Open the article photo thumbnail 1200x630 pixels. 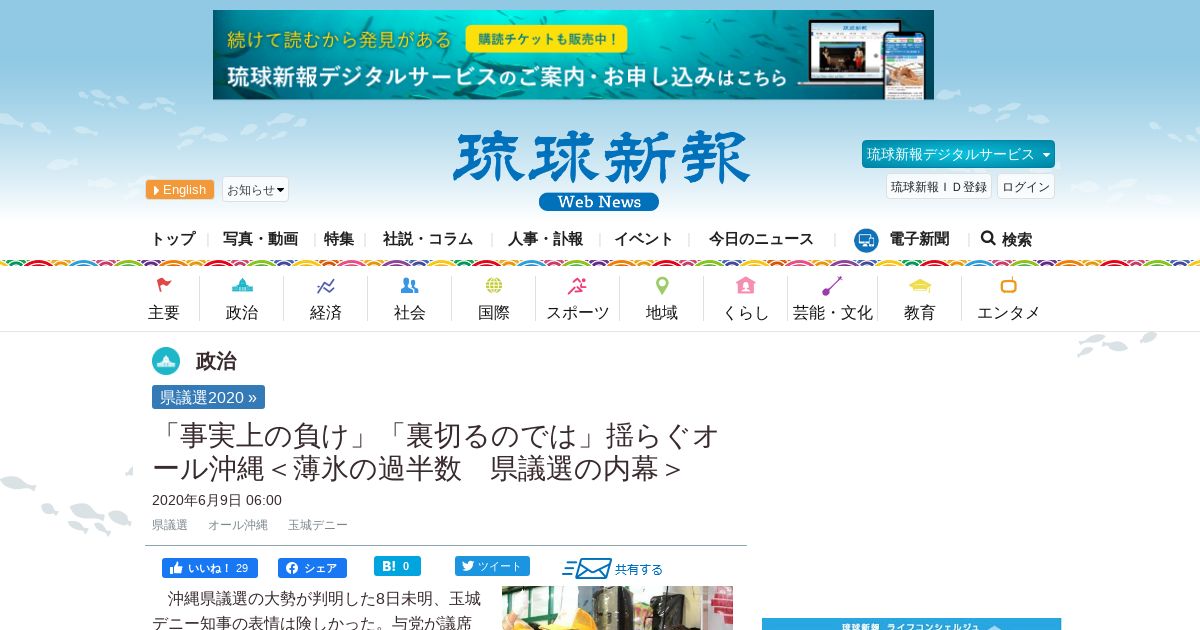[617, 608]
